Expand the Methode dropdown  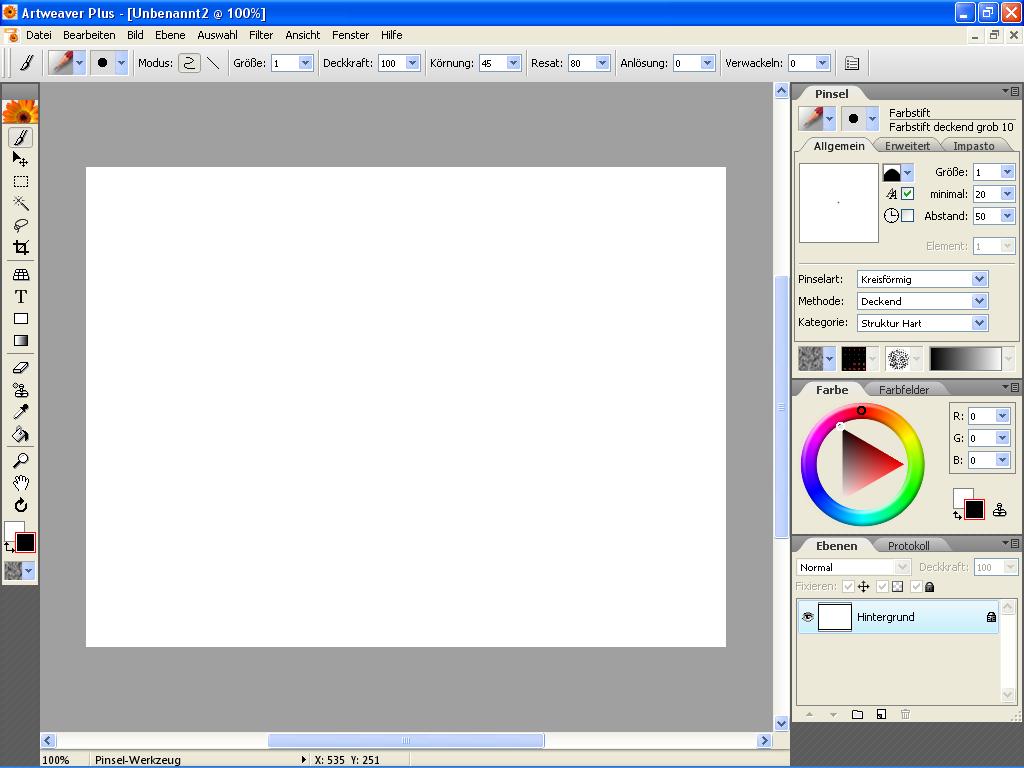click(x=979, y=301)
